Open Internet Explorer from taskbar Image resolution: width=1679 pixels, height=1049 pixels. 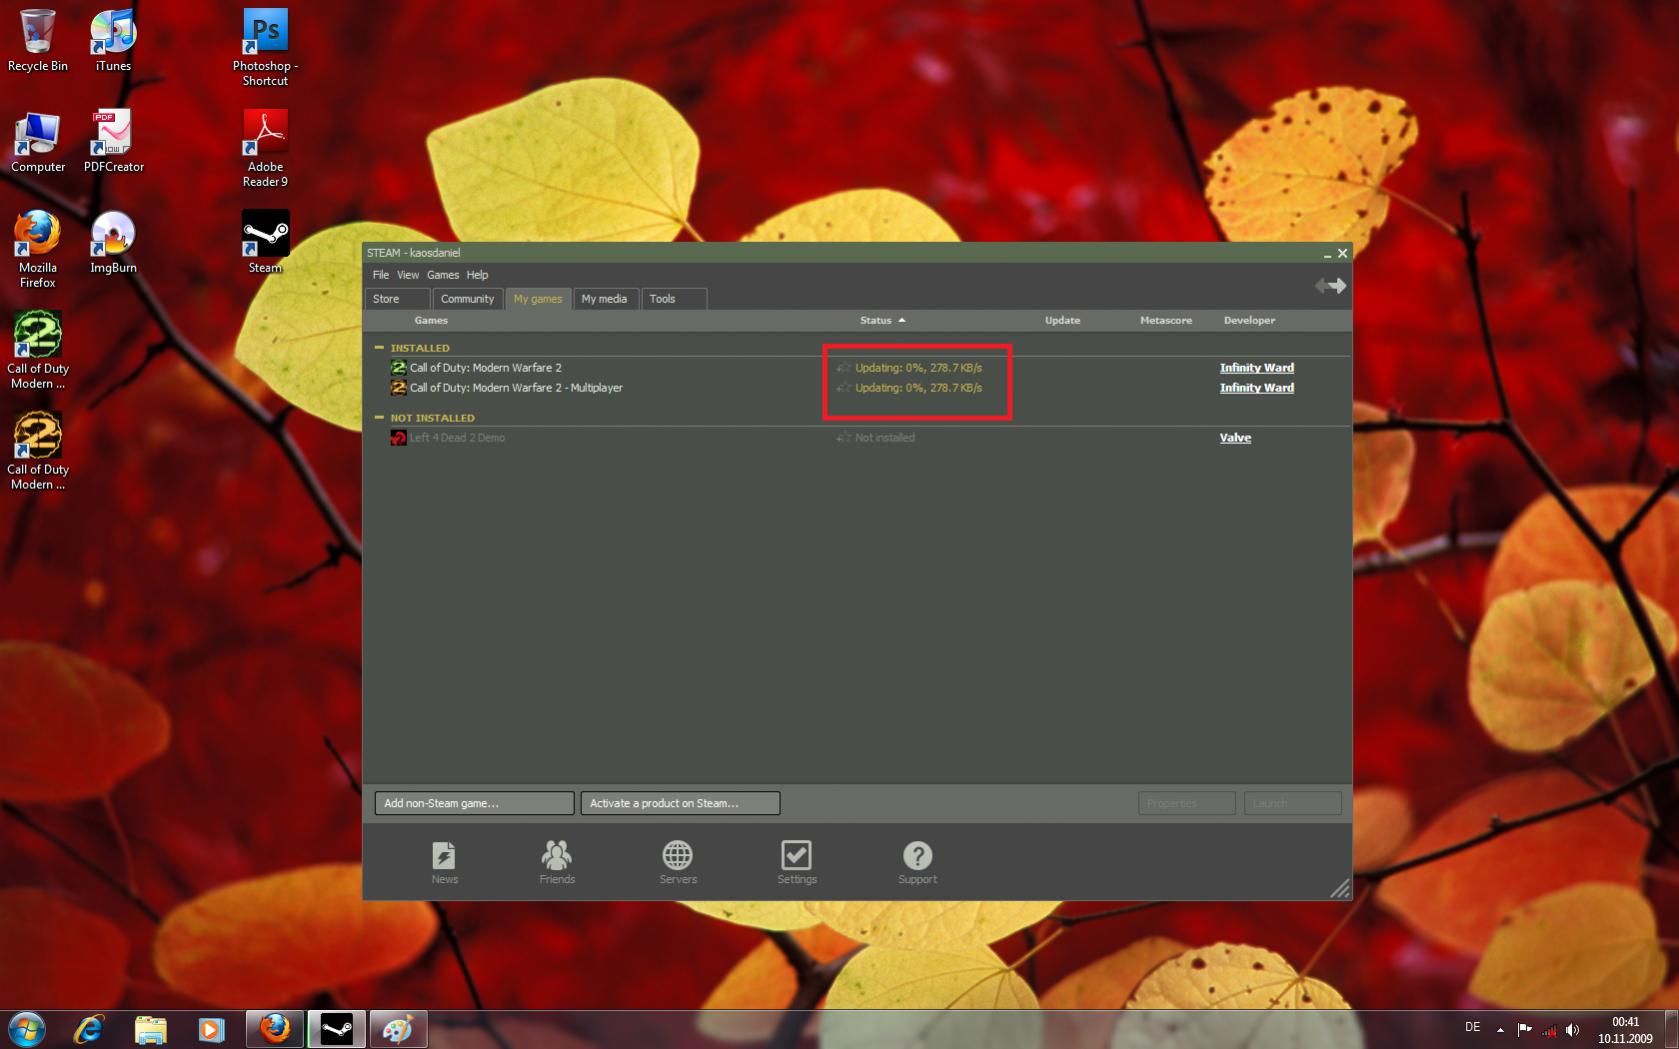pyautogui.click(x=89, y=1029)
